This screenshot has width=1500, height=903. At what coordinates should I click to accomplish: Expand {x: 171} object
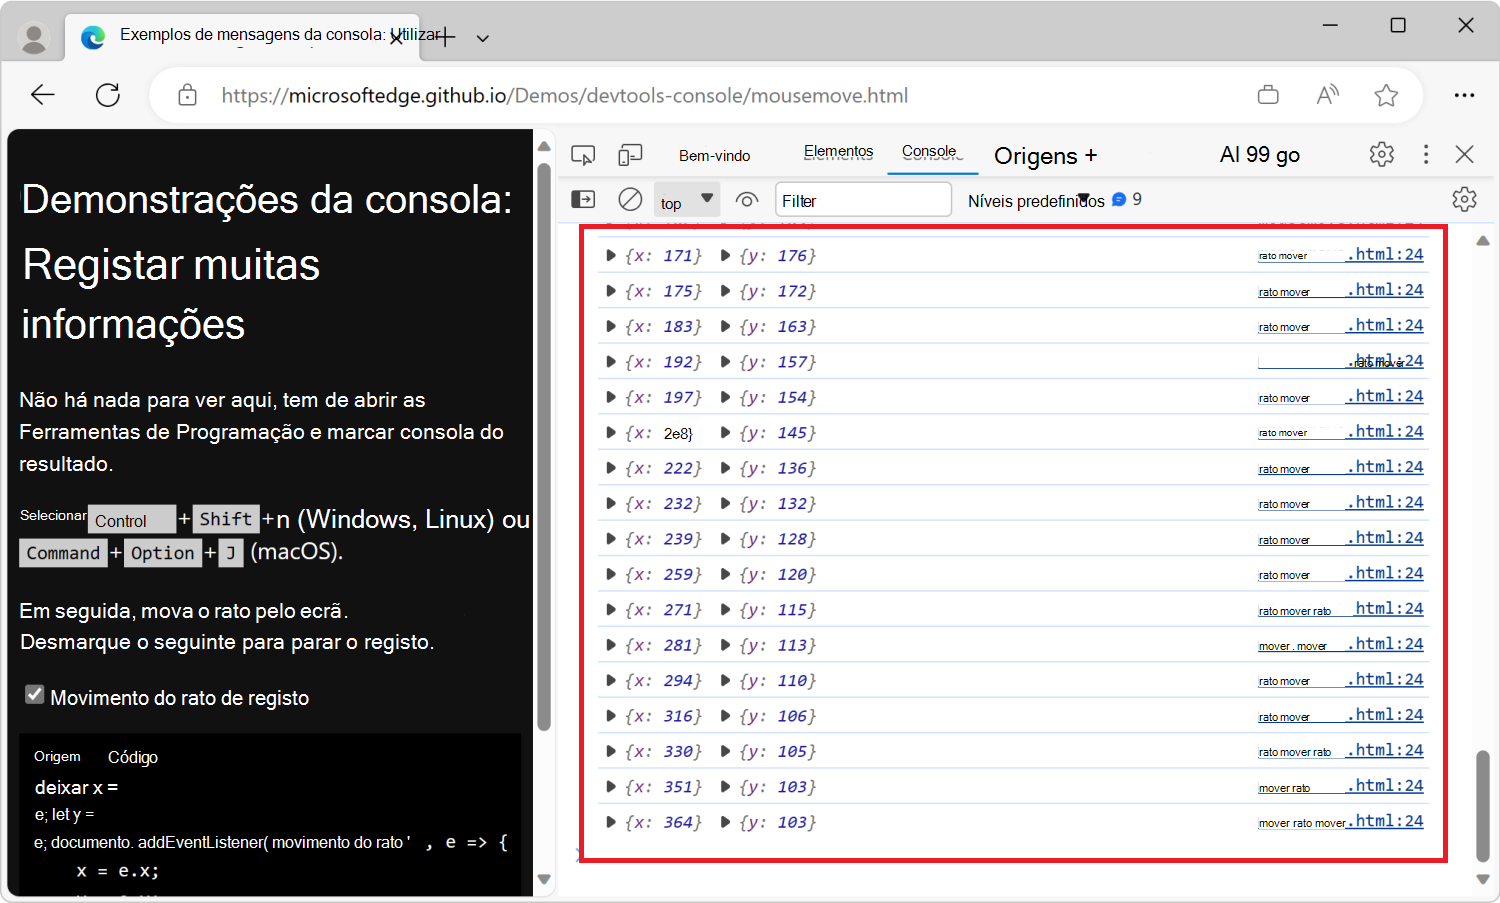pyautogui.click(x=611, y=256)
